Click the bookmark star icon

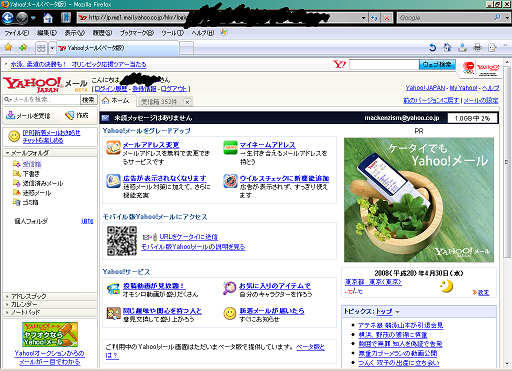[x=8, y=48]
